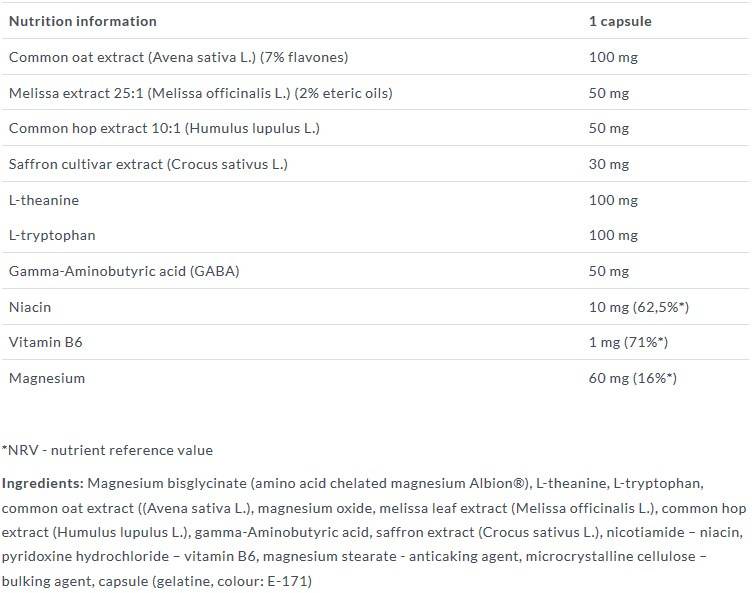Click the L-theanine row label
Viewport: 752px width, 593px height.
(x=44, y=200)
